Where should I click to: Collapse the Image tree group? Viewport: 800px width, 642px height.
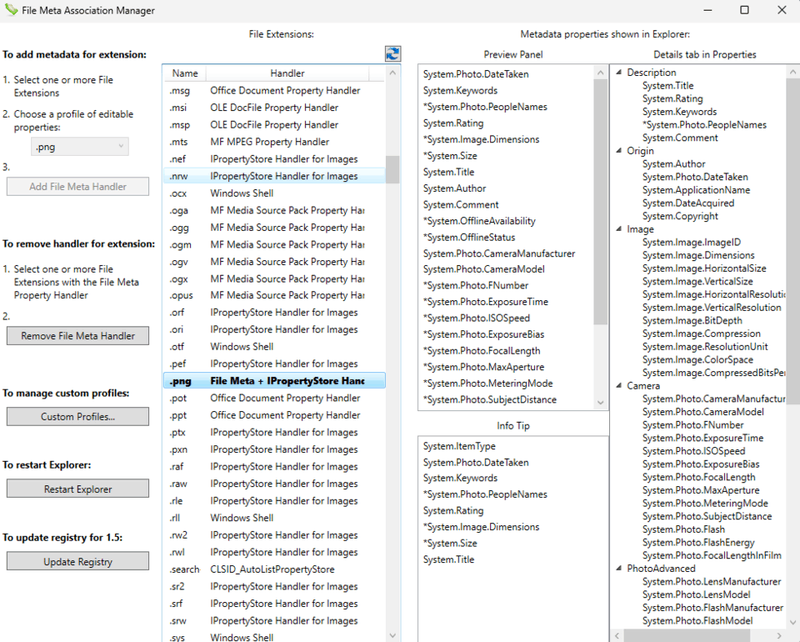point(619,230)
